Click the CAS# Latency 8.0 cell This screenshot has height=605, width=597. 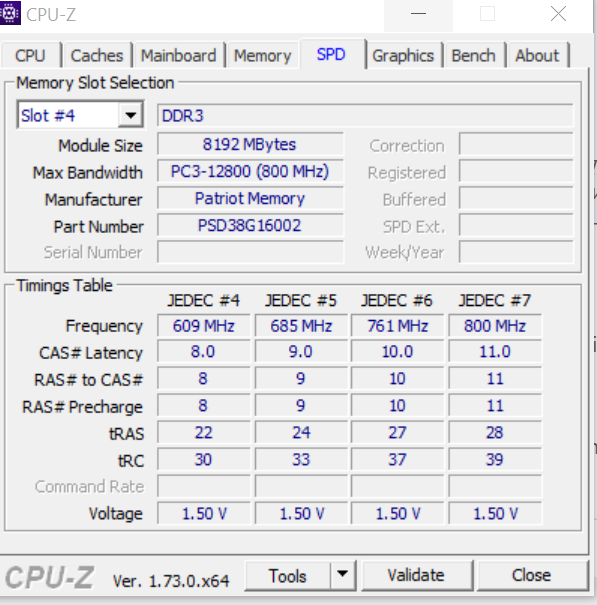(x=203, y=352)
